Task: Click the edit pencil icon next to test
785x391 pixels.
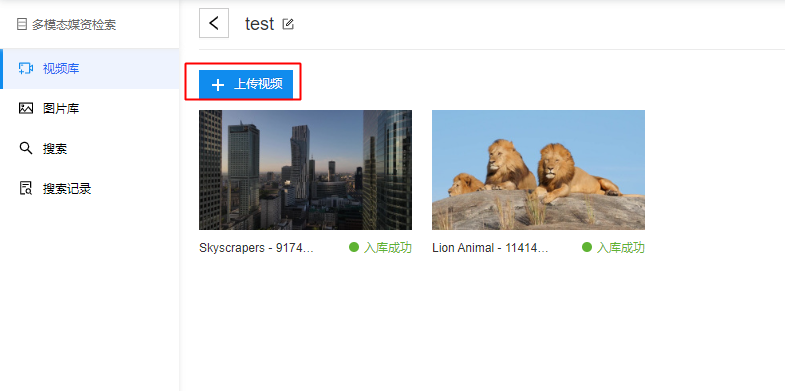Action: tap(288, 24)
